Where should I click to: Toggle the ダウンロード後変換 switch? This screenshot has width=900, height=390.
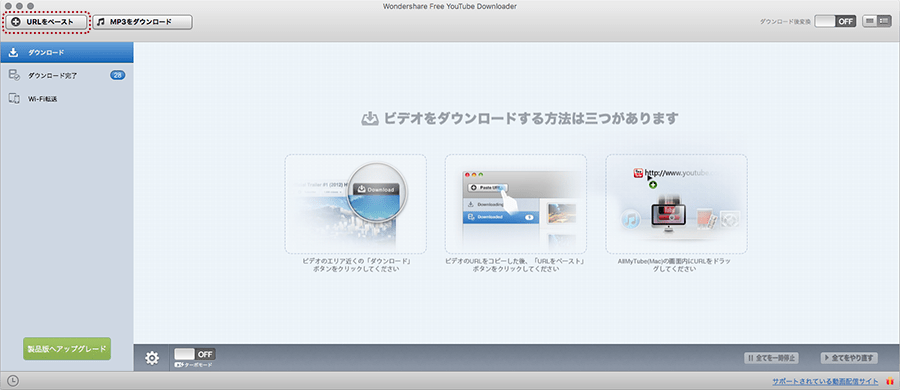[835, 21]
